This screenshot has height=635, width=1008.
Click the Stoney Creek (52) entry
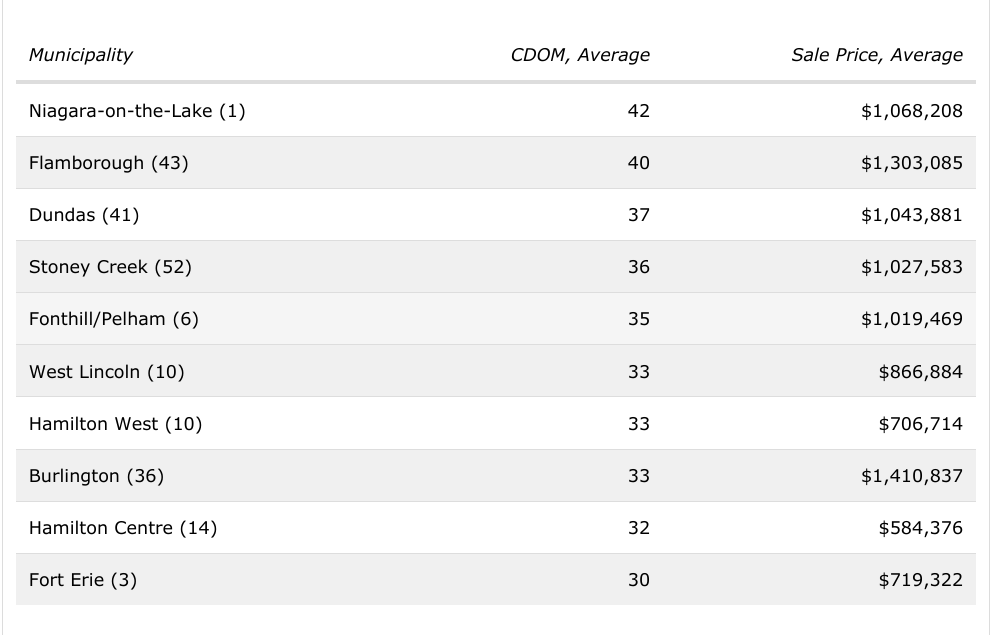pos(110,267)
